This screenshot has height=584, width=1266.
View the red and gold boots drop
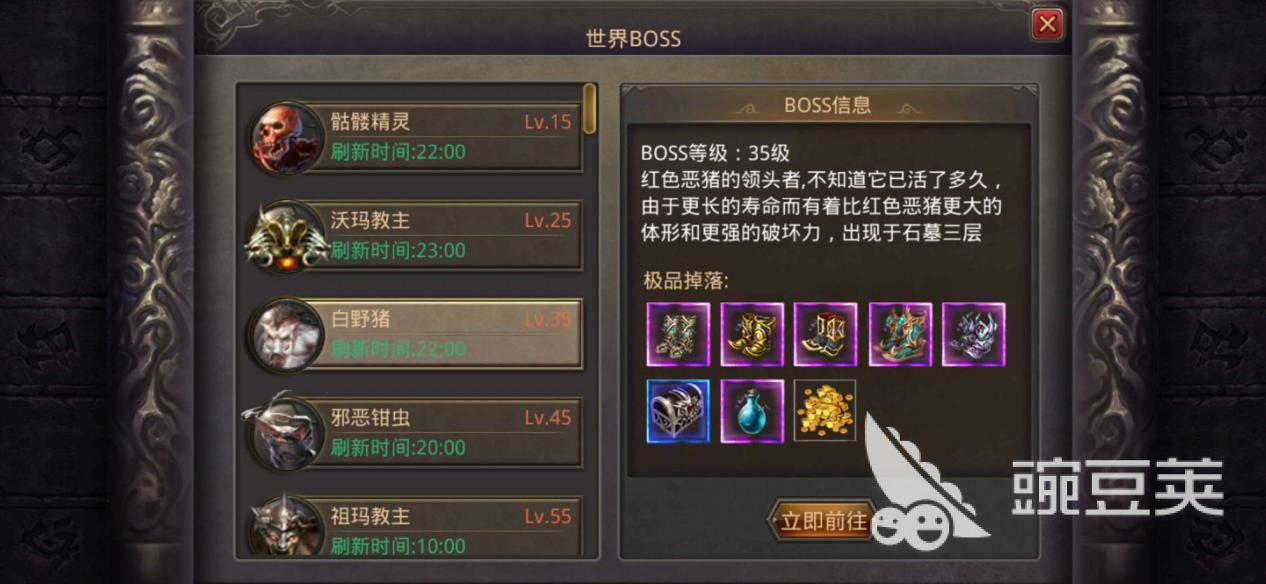(x=826, y=335)
